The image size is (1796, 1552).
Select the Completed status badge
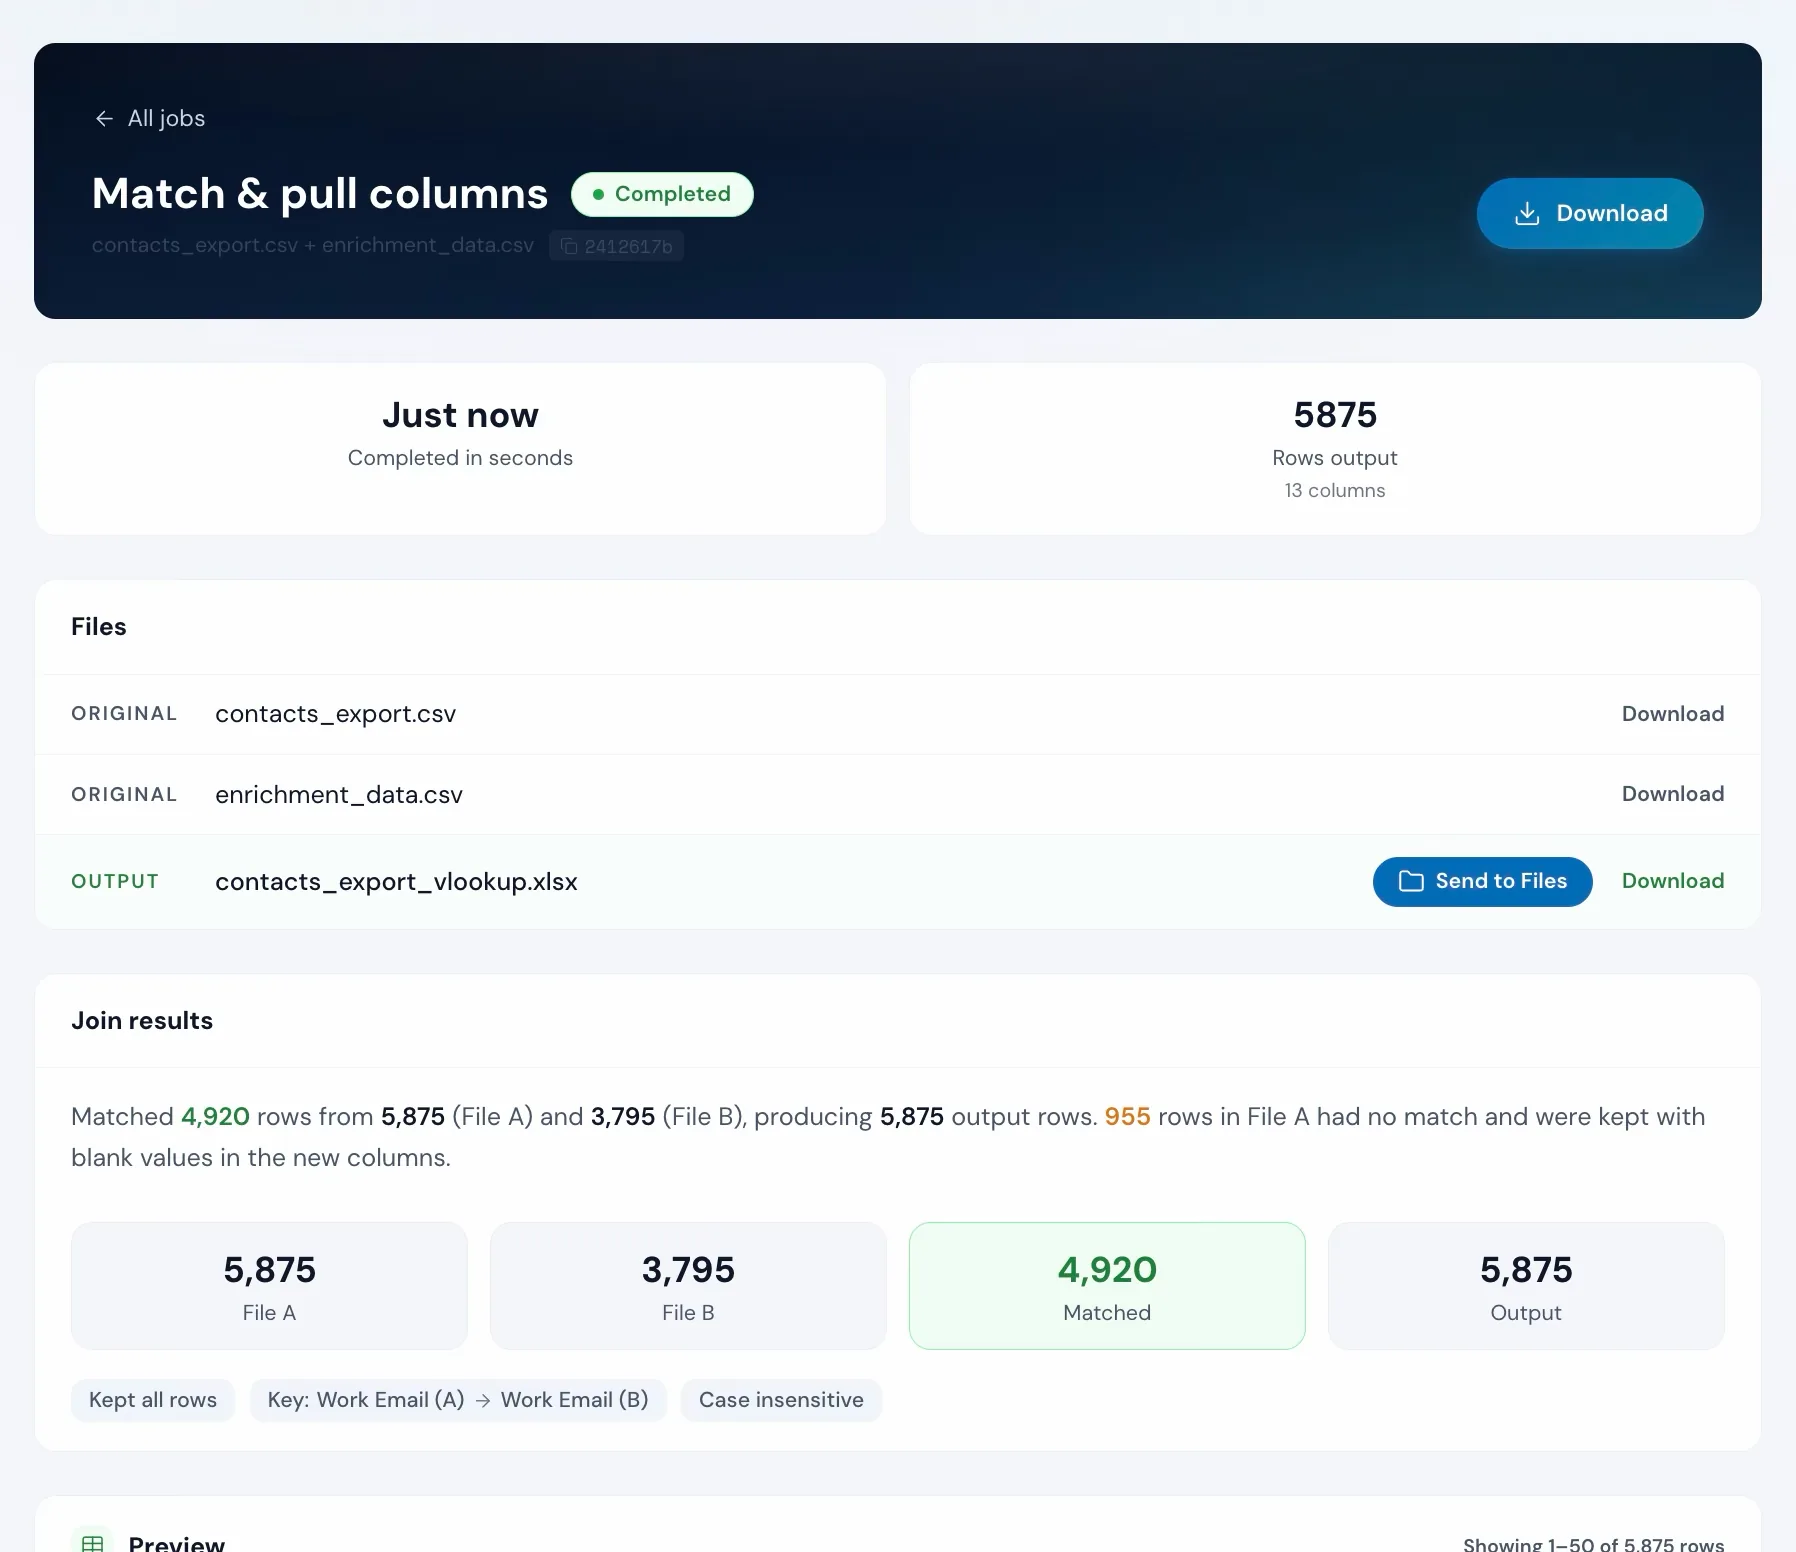(x=662, y=194)
